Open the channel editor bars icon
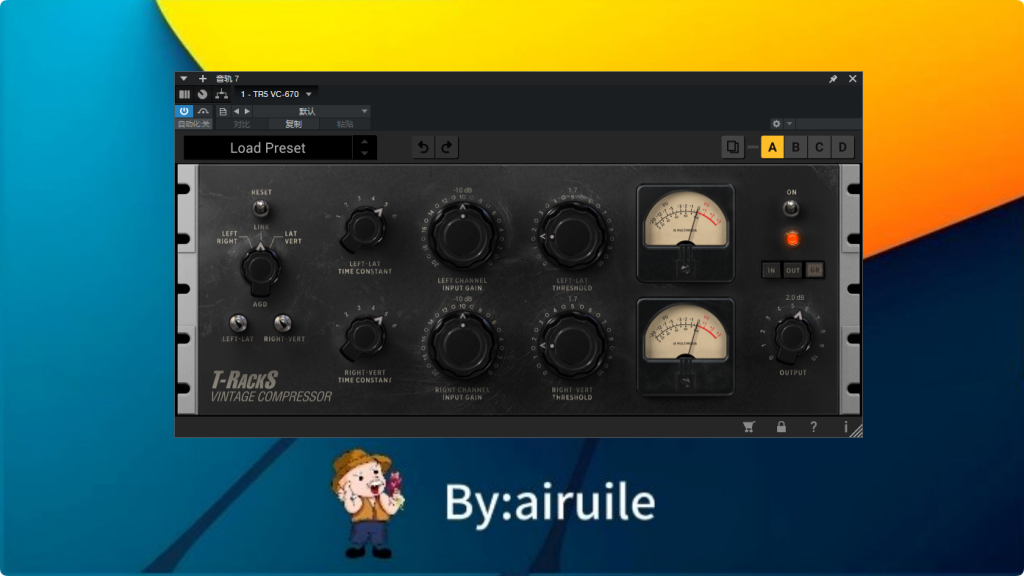 click(185, 94)
